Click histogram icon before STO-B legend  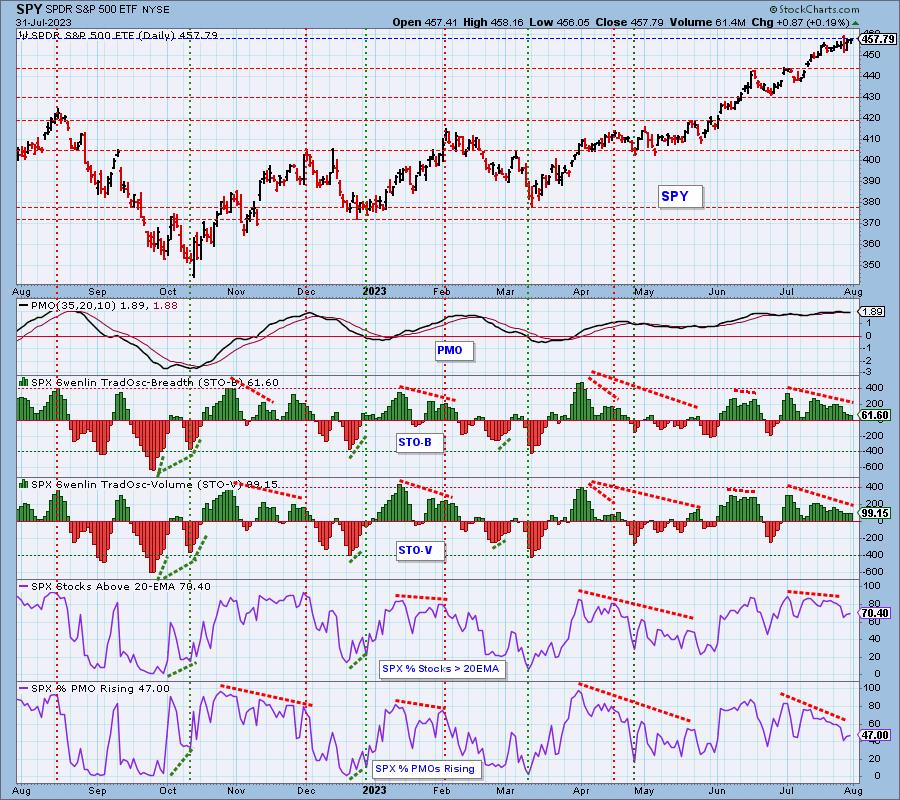(24, 382)
